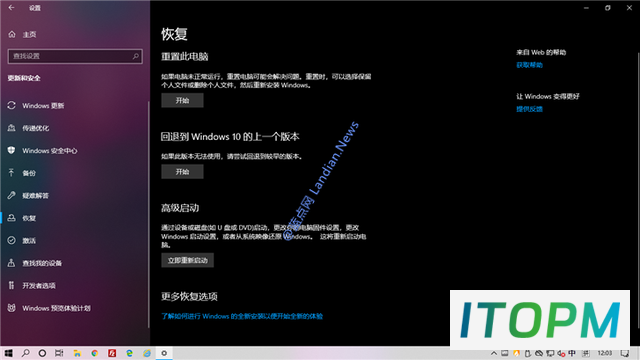Open 提供反馈 link
Image resolution: width=640 pixels, height=360 pixels.
click(529, 109)
